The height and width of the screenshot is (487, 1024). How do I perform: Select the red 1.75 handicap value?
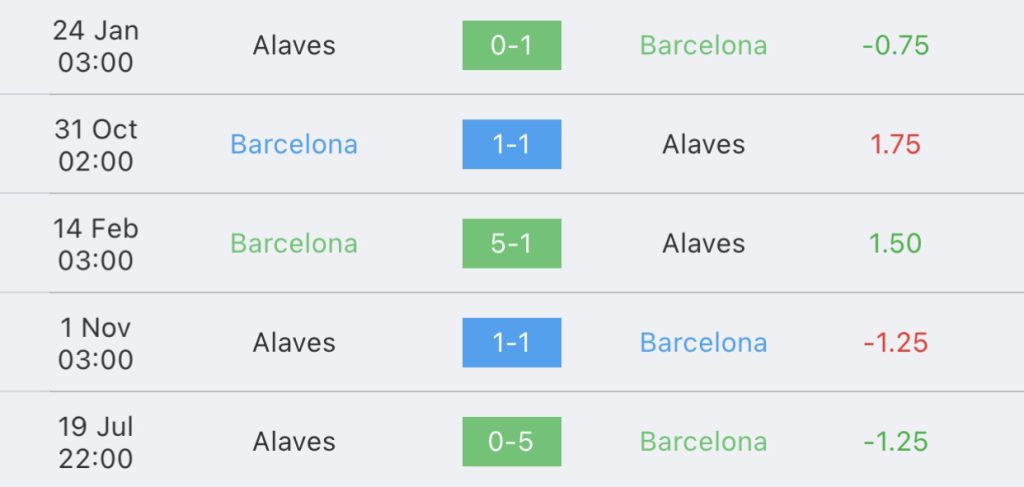pyautogui.click(x=895, y=144)
